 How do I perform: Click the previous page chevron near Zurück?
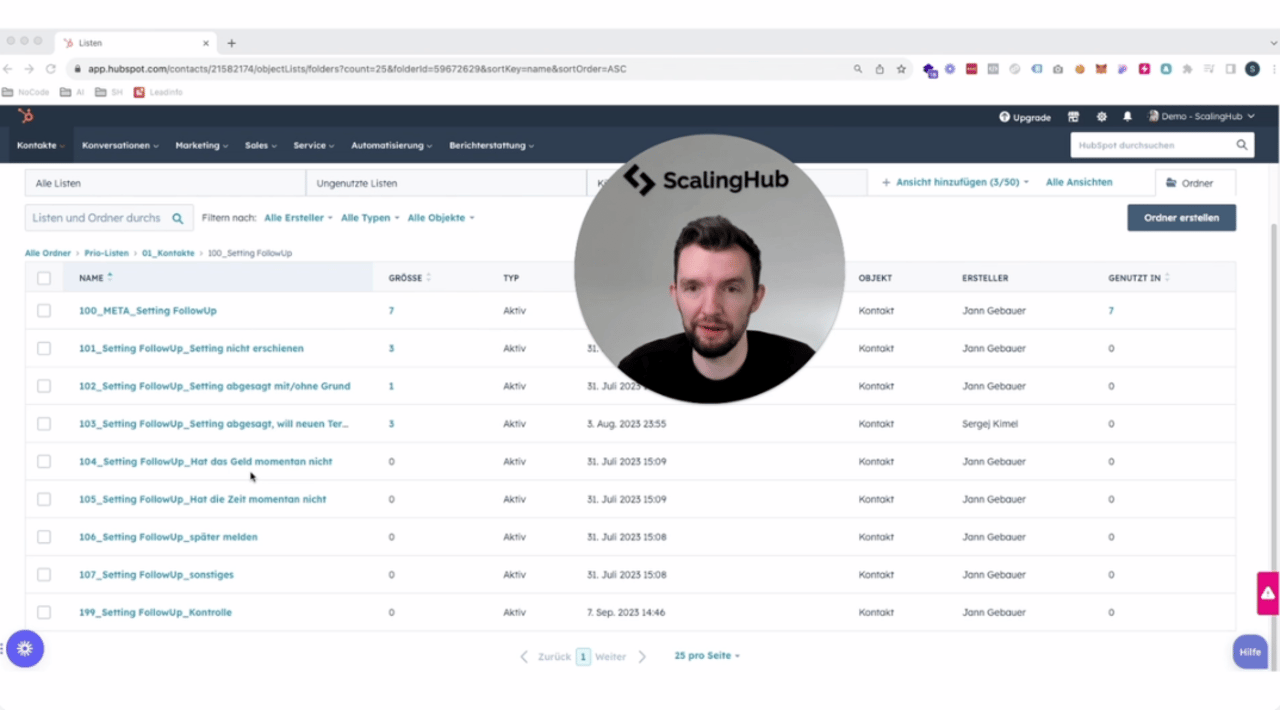pyautogui.click(x=524, y=657)
